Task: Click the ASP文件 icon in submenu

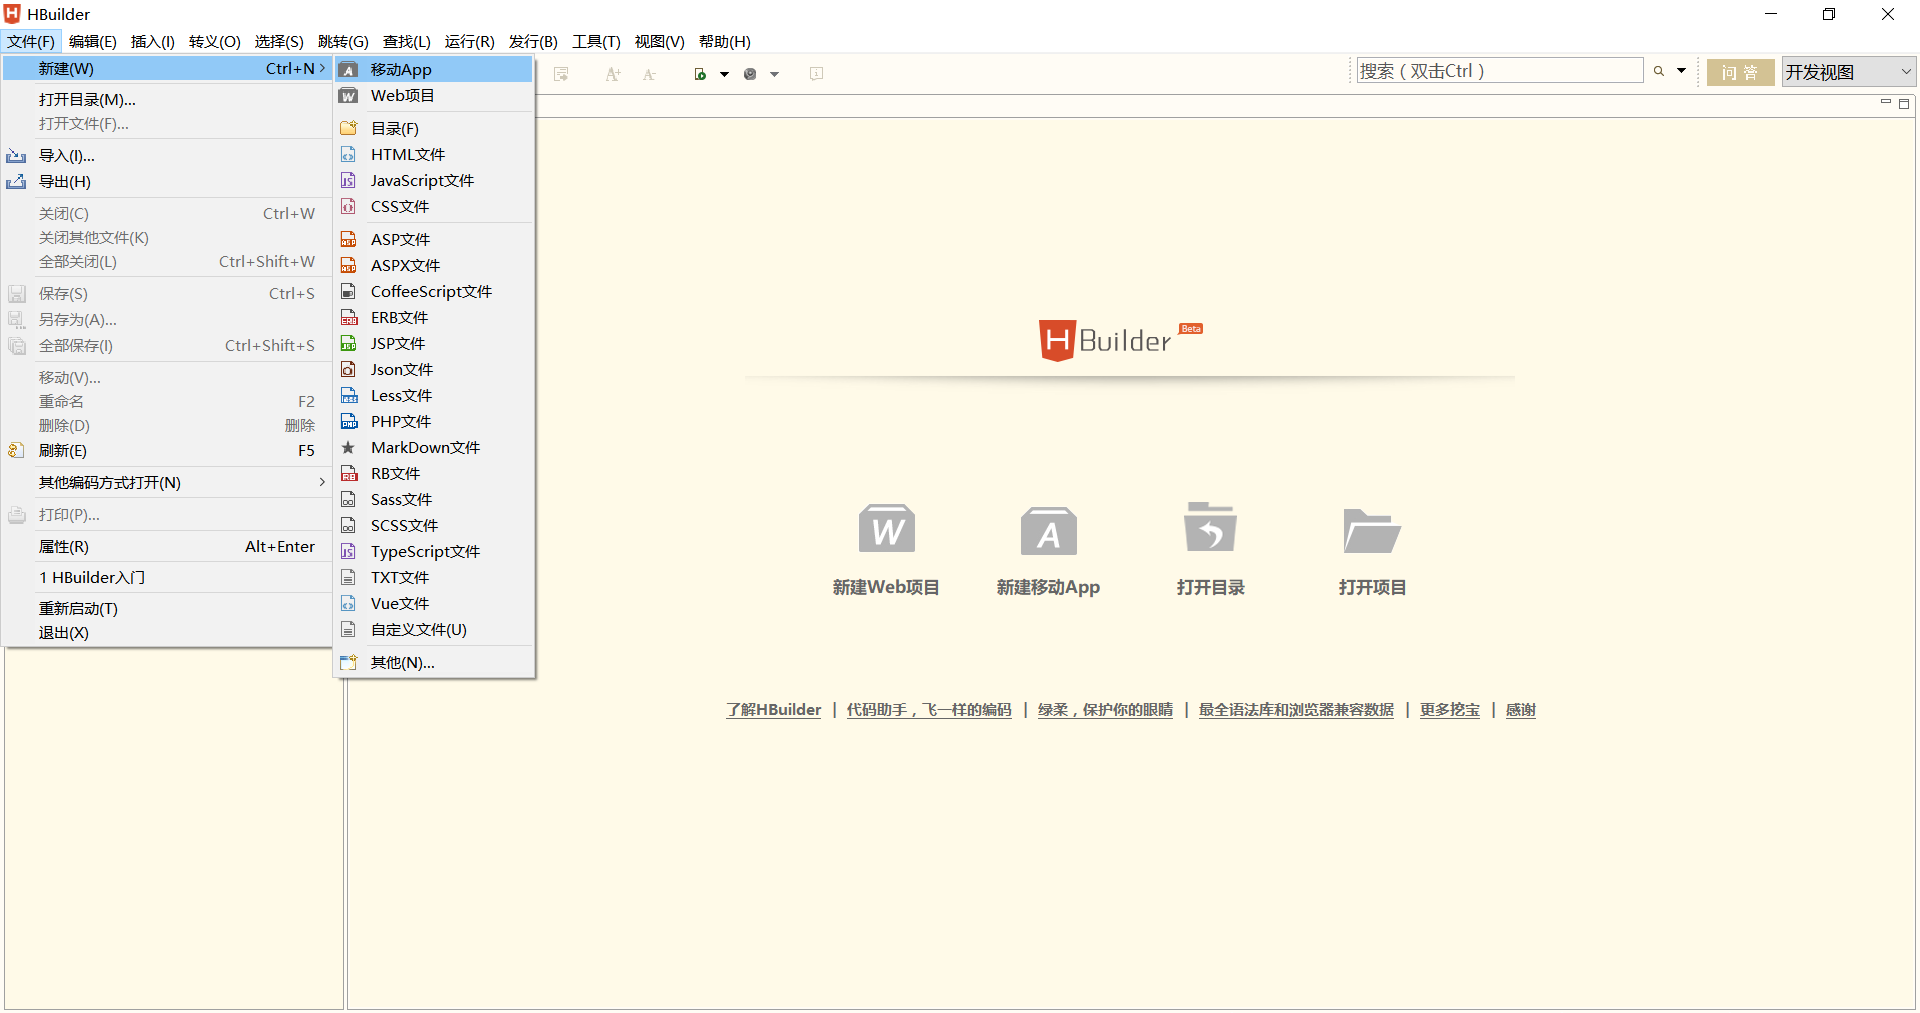Action: click(348, 239)
